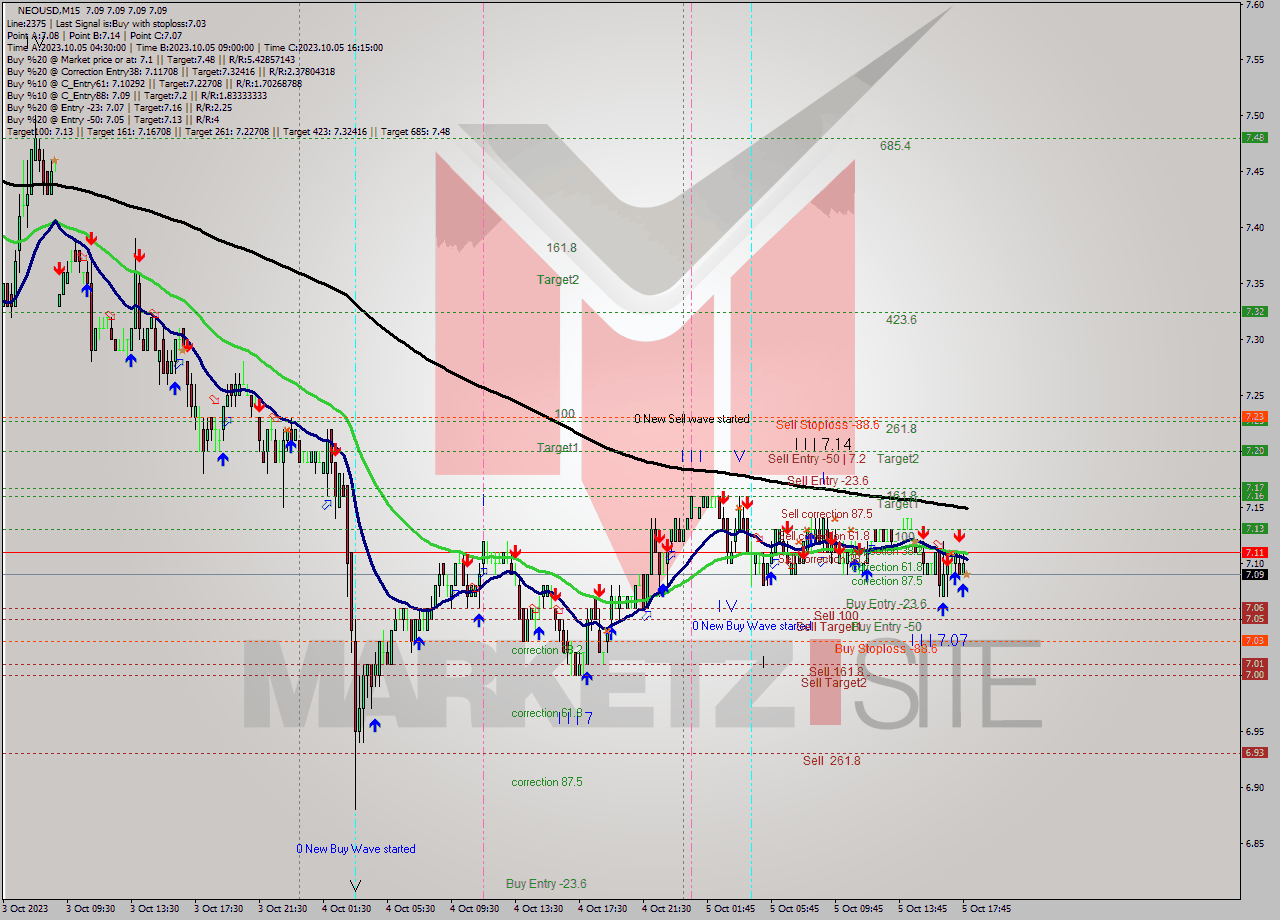1280x920 pixels.
Task: Click the '4 Oct 13:30' time label
Action: tap(538, 909)
